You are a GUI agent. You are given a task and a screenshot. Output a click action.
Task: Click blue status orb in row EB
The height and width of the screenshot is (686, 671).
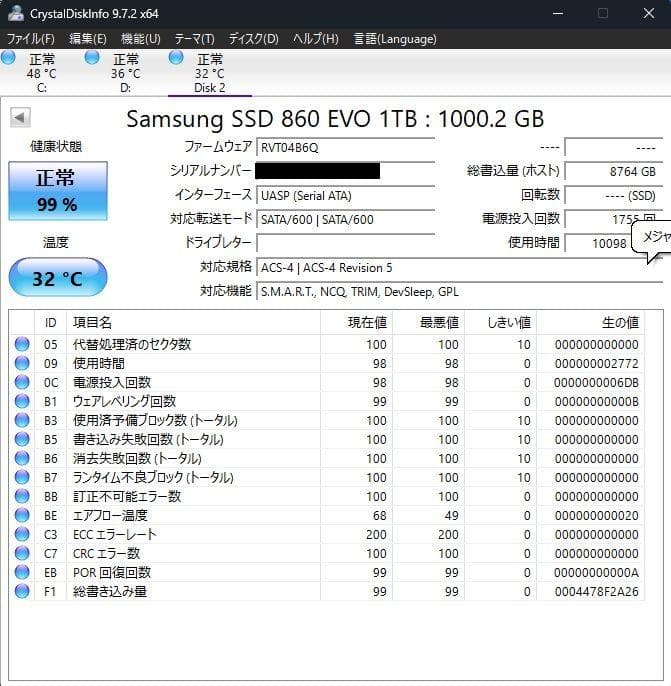click(x=22, y=573)
